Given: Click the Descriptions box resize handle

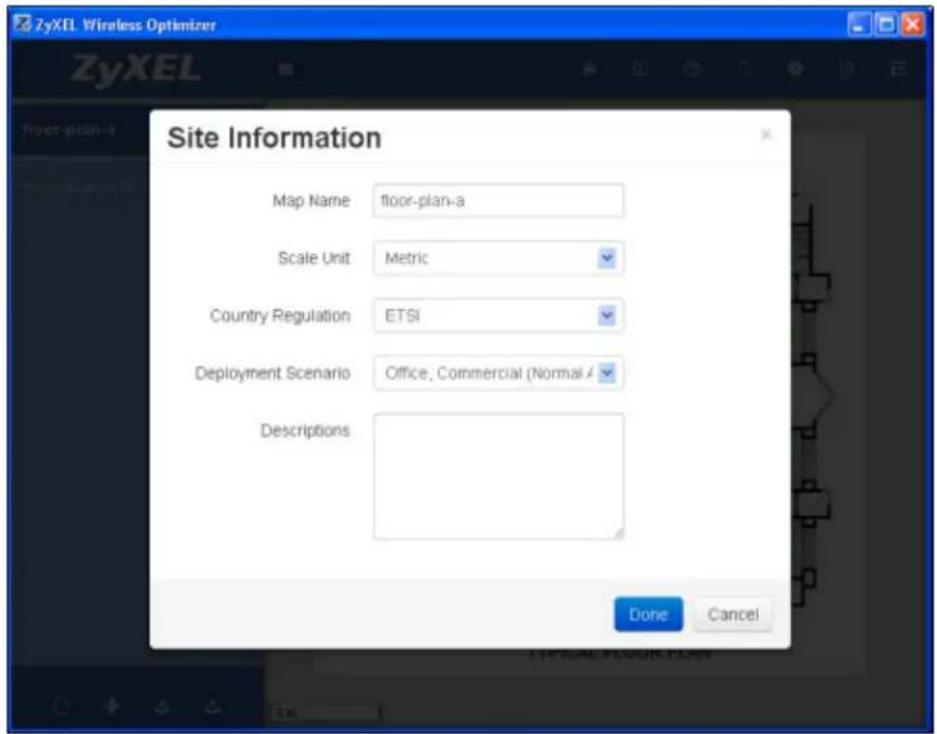Looking at the screenshot, I should 618,533.
